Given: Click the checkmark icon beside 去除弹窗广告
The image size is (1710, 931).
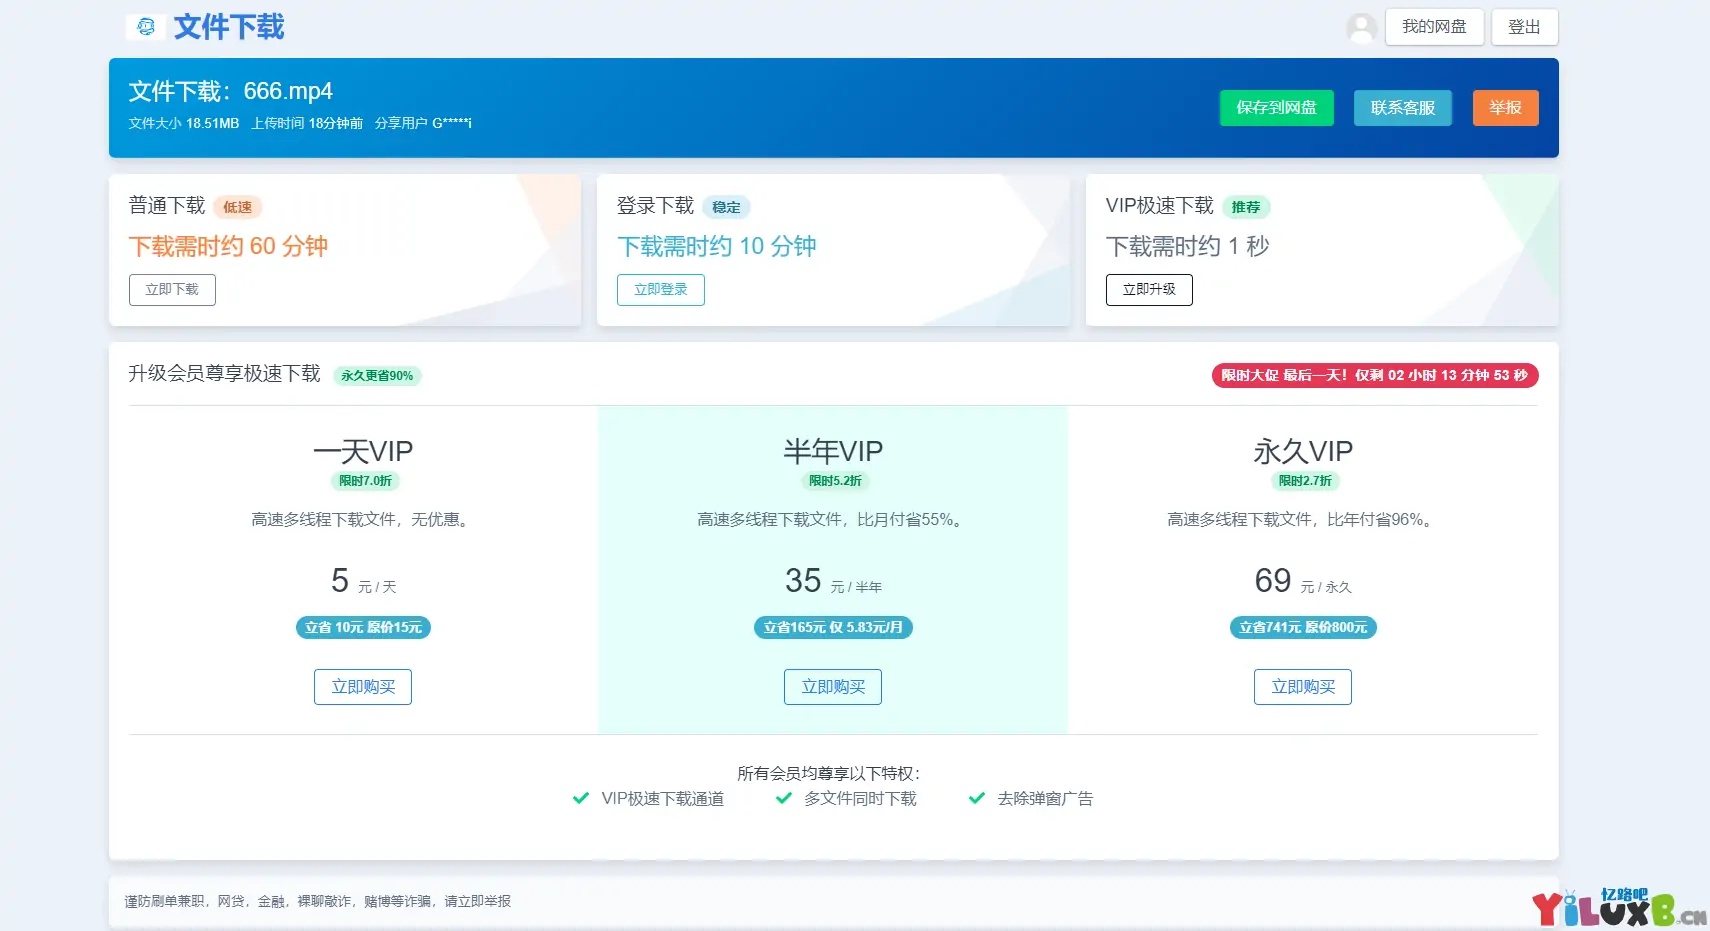Looking at the screenshot, I should pos(977,798).
